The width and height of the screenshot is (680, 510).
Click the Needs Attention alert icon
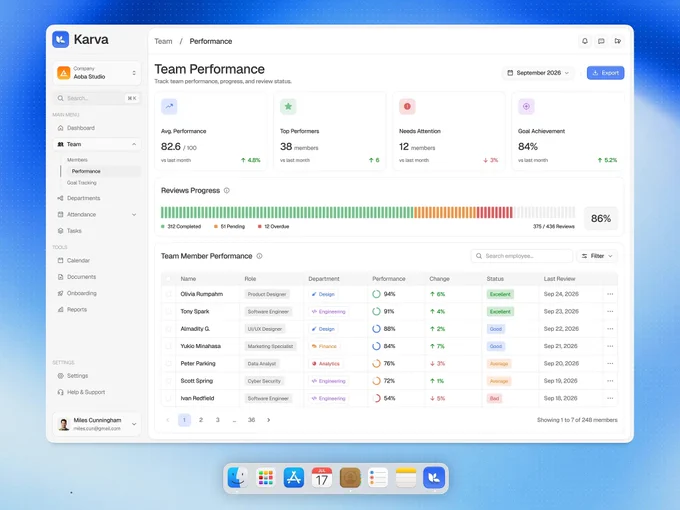pos(407,106)
